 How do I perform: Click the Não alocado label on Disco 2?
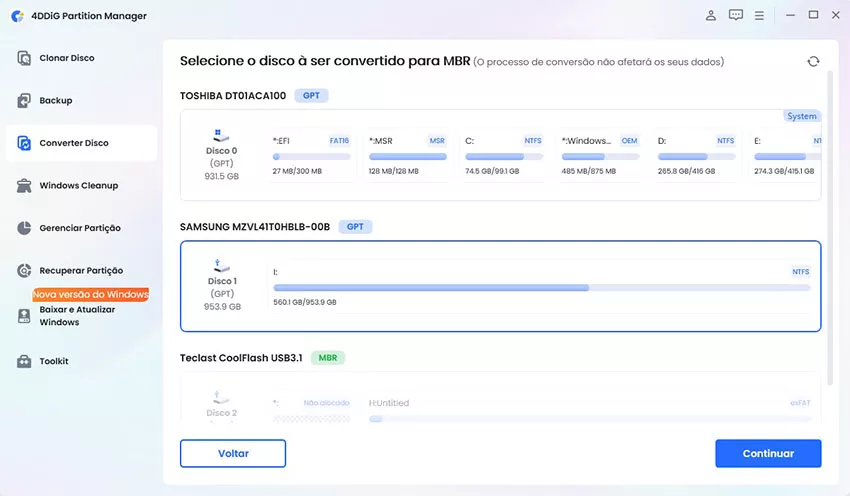coord(326,403)
